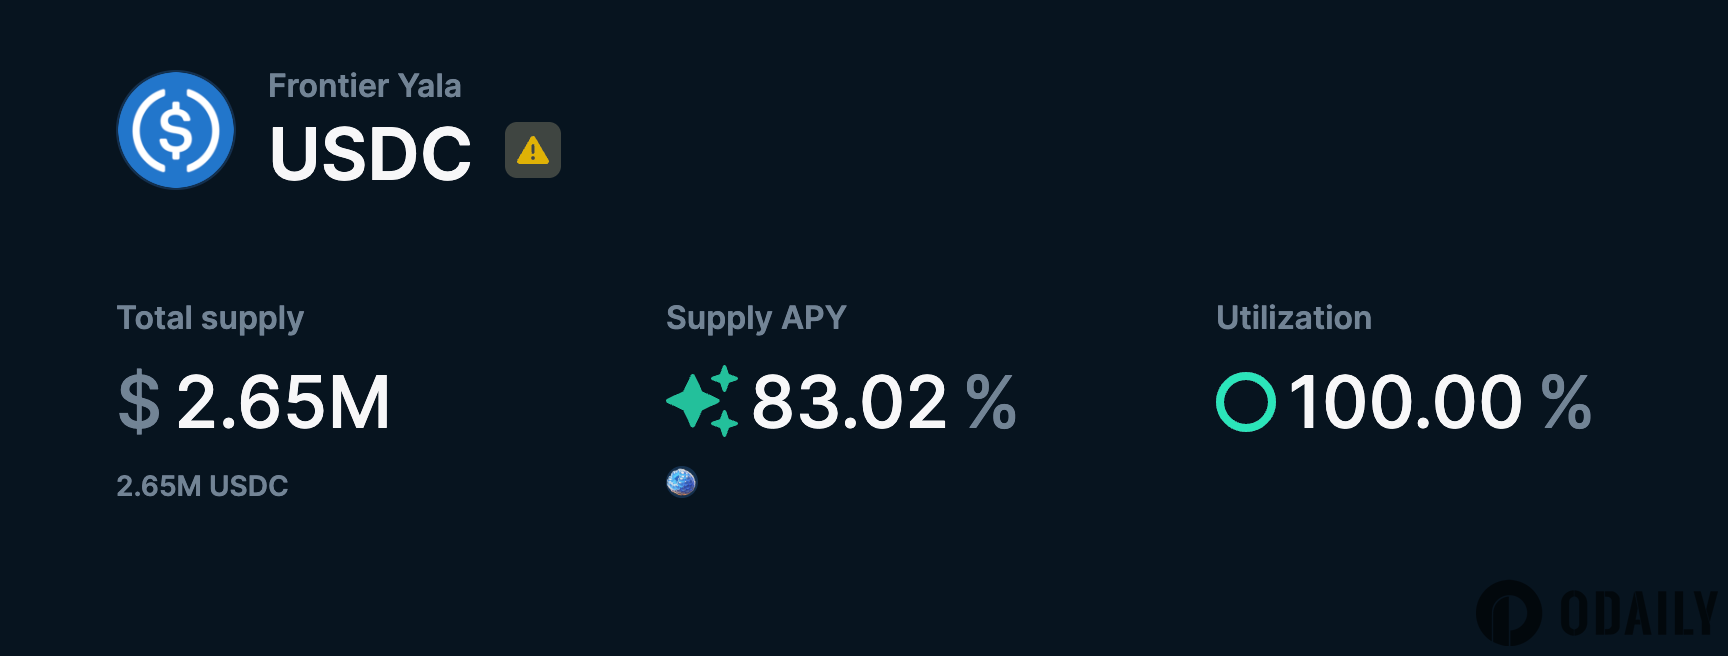Click the percent sign after 100.00

1565,402
